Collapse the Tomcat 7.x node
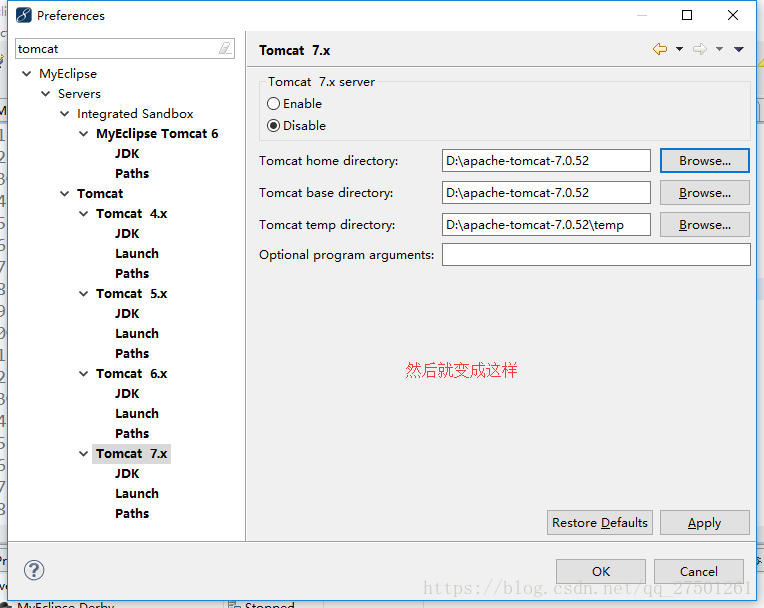 tap(84, 454)
